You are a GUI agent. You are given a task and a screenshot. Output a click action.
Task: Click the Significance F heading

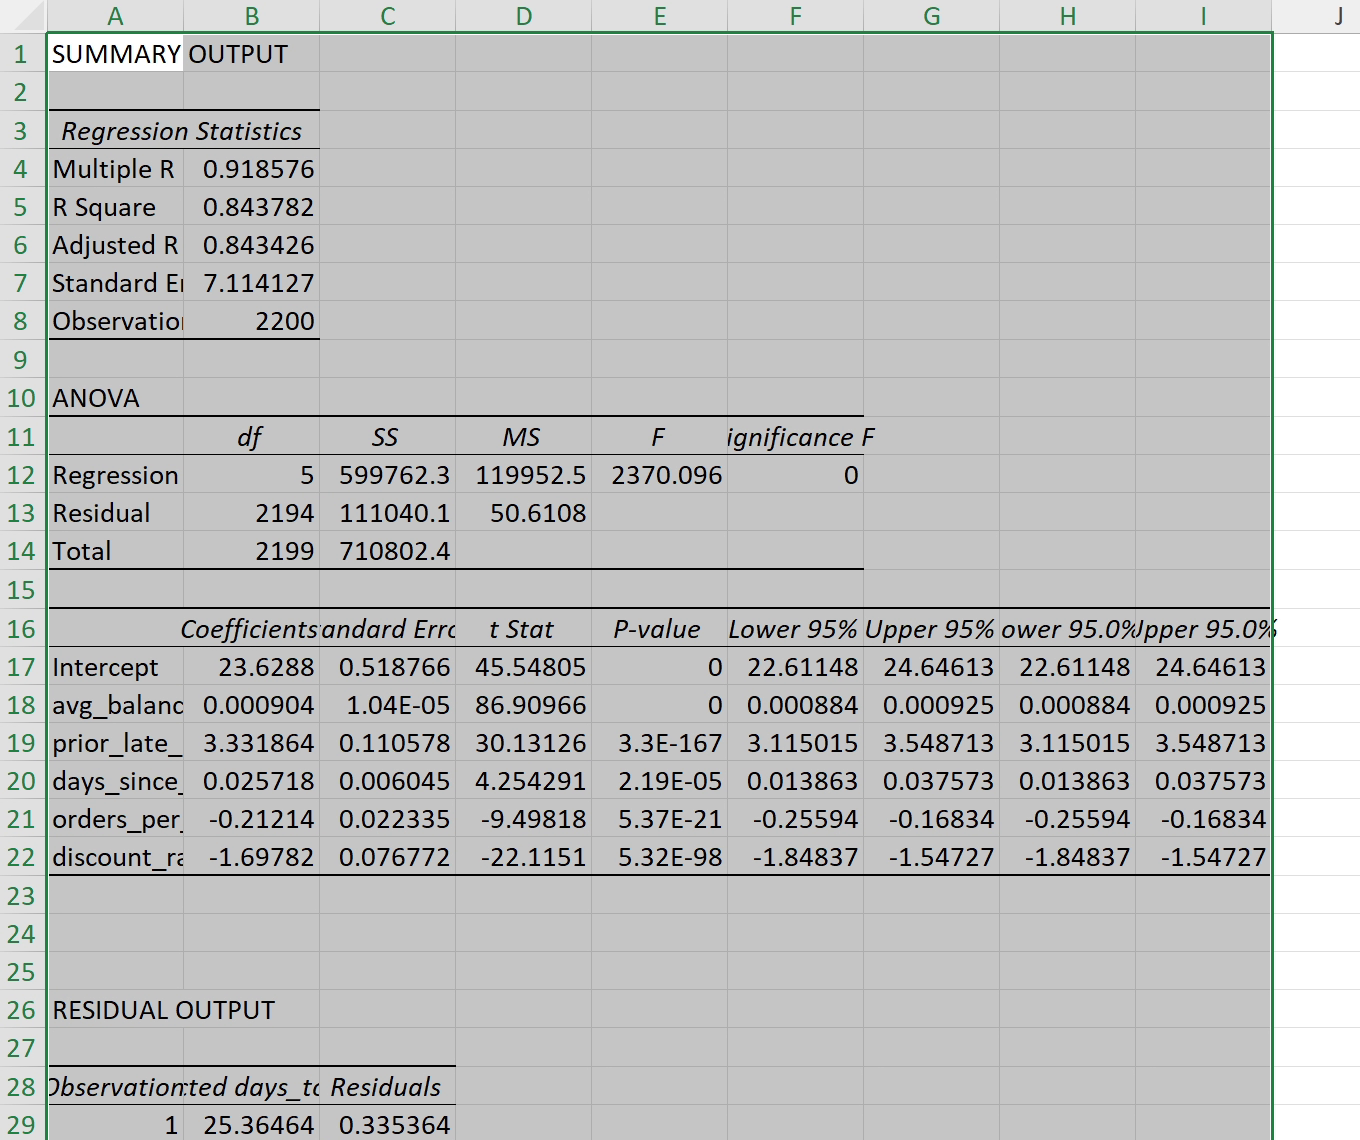pyautogui.click(x=795, y=437)
